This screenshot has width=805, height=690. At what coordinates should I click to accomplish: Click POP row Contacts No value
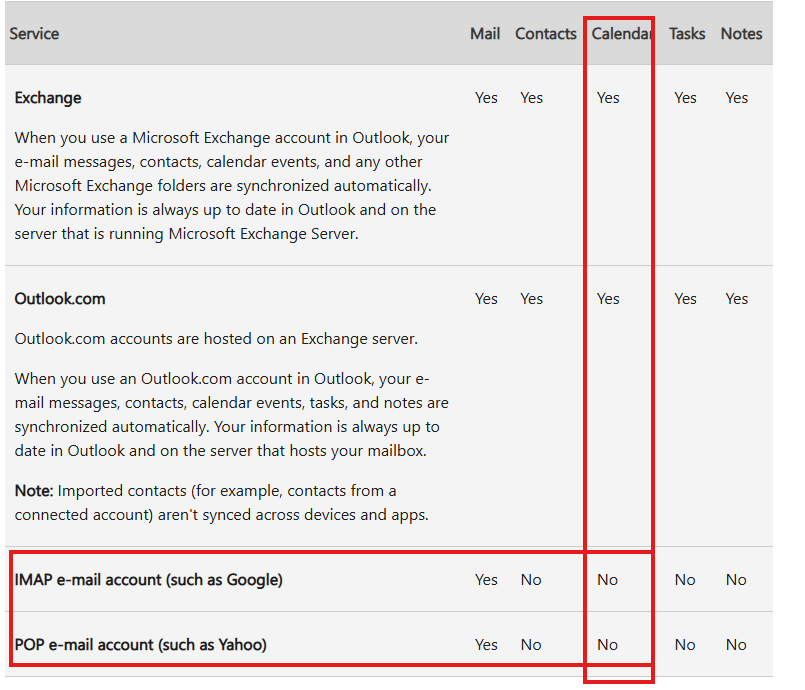point(531,644)
